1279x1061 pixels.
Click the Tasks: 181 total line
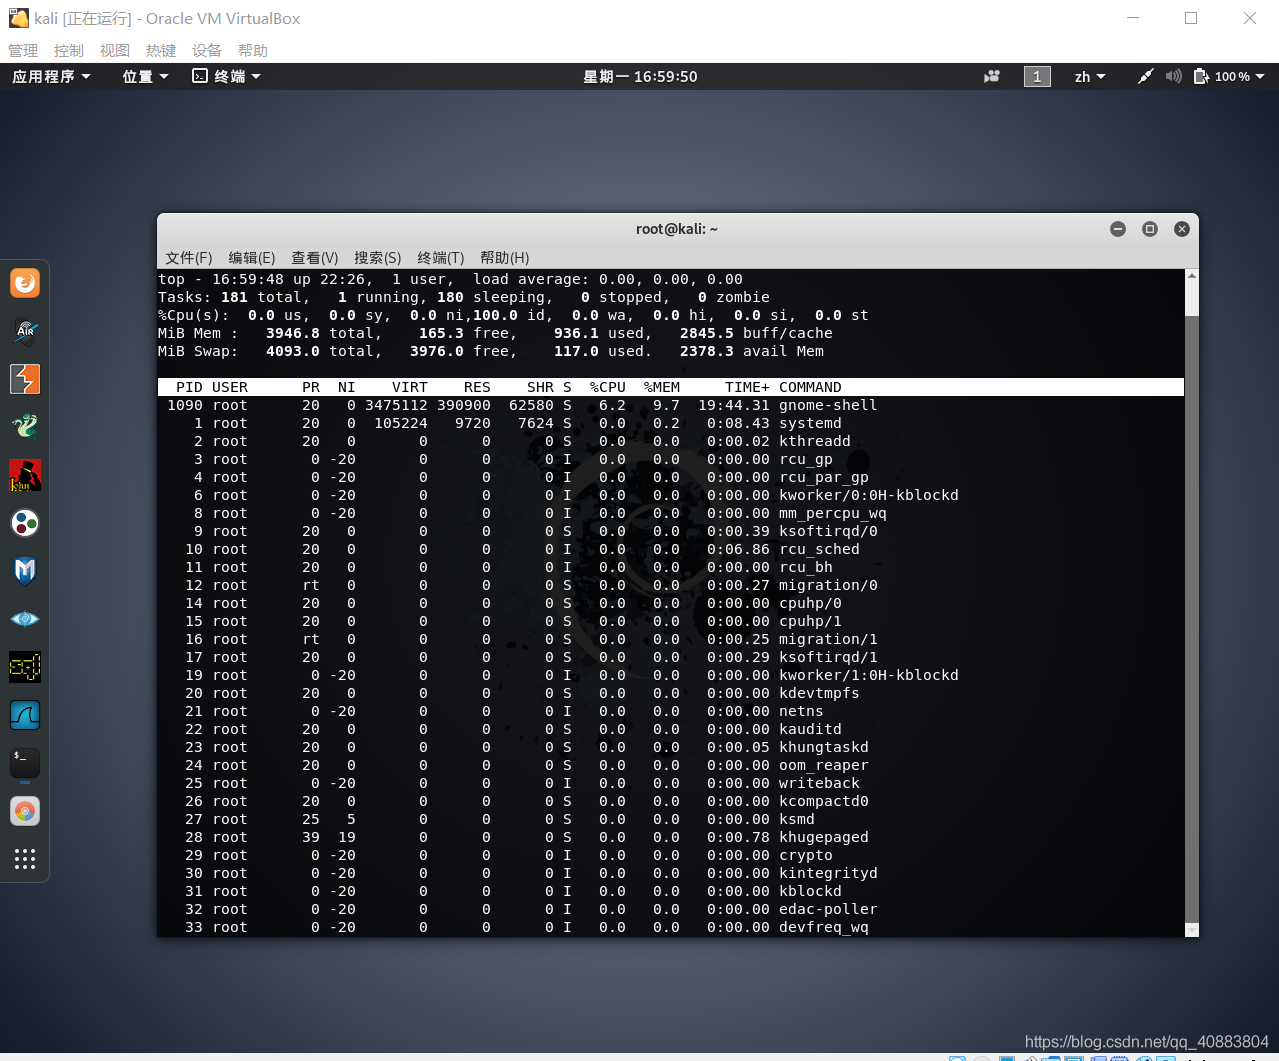click(x=464, y=297)
